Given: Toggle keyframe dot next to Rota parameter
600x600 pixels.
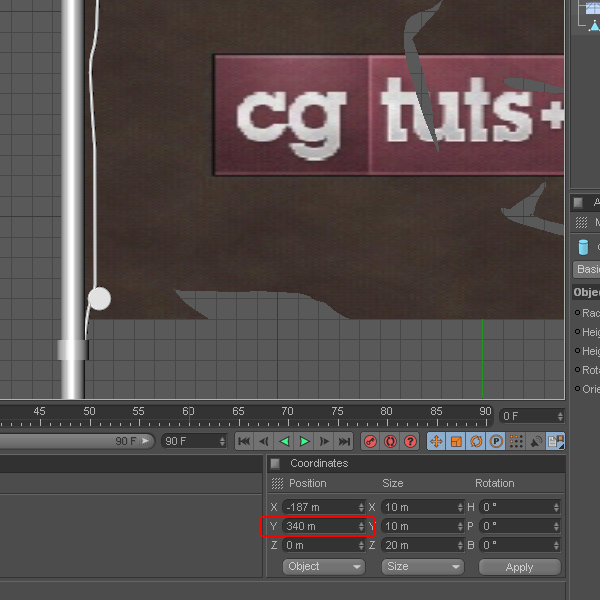Looking at the screenshot, I should click(x=577, y=370).
